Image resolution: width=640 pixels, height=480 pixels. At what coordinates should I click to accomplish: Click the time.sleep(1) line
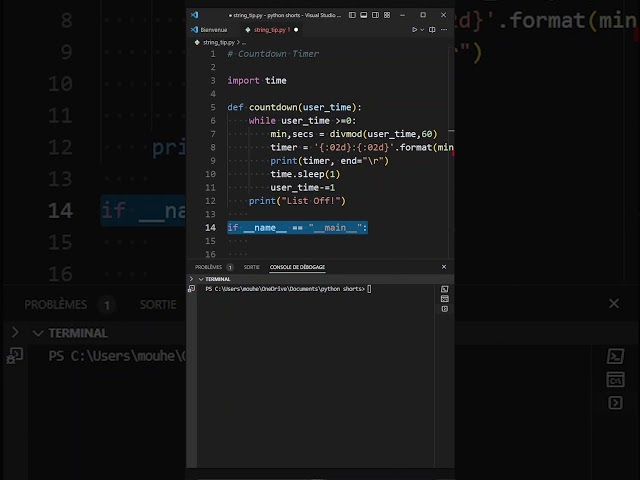coord(305,174)
